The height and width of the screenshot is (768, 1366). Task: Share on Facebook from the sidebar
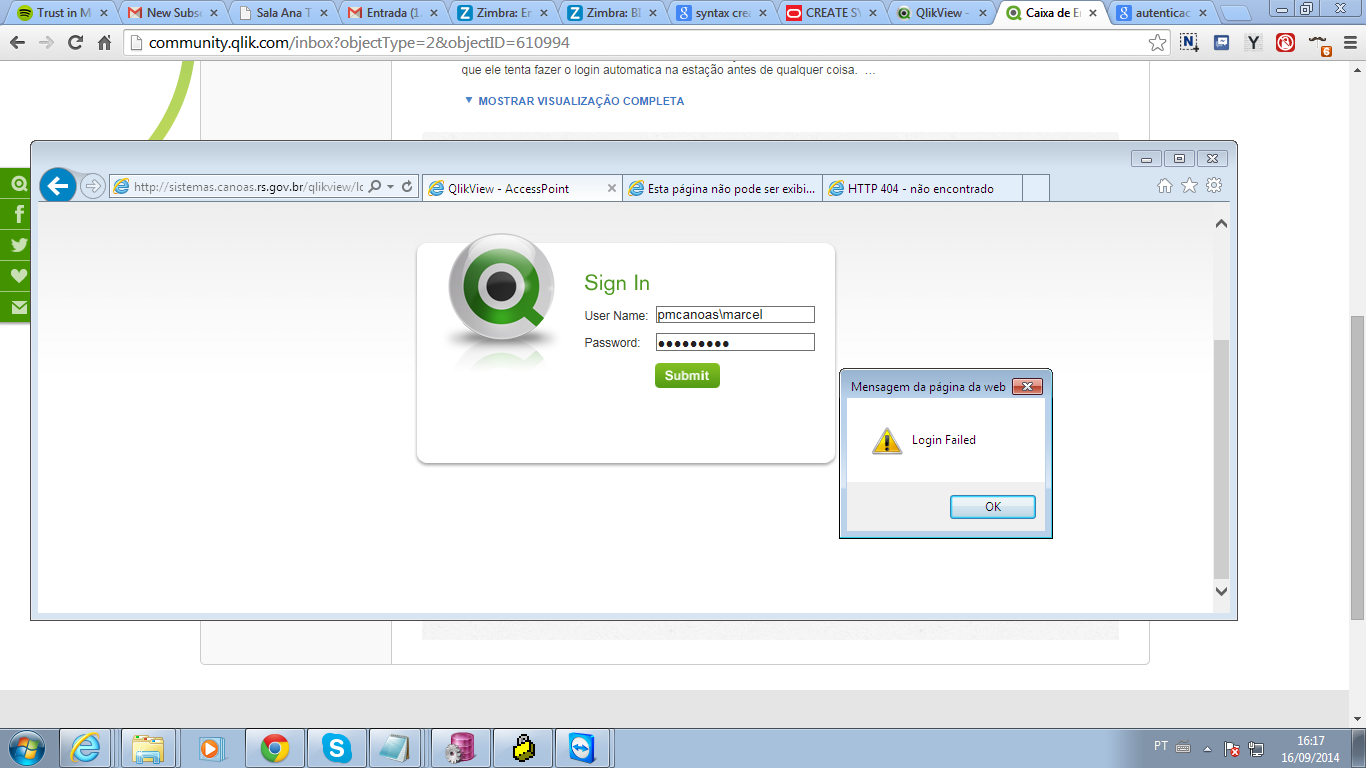point(18,214)
